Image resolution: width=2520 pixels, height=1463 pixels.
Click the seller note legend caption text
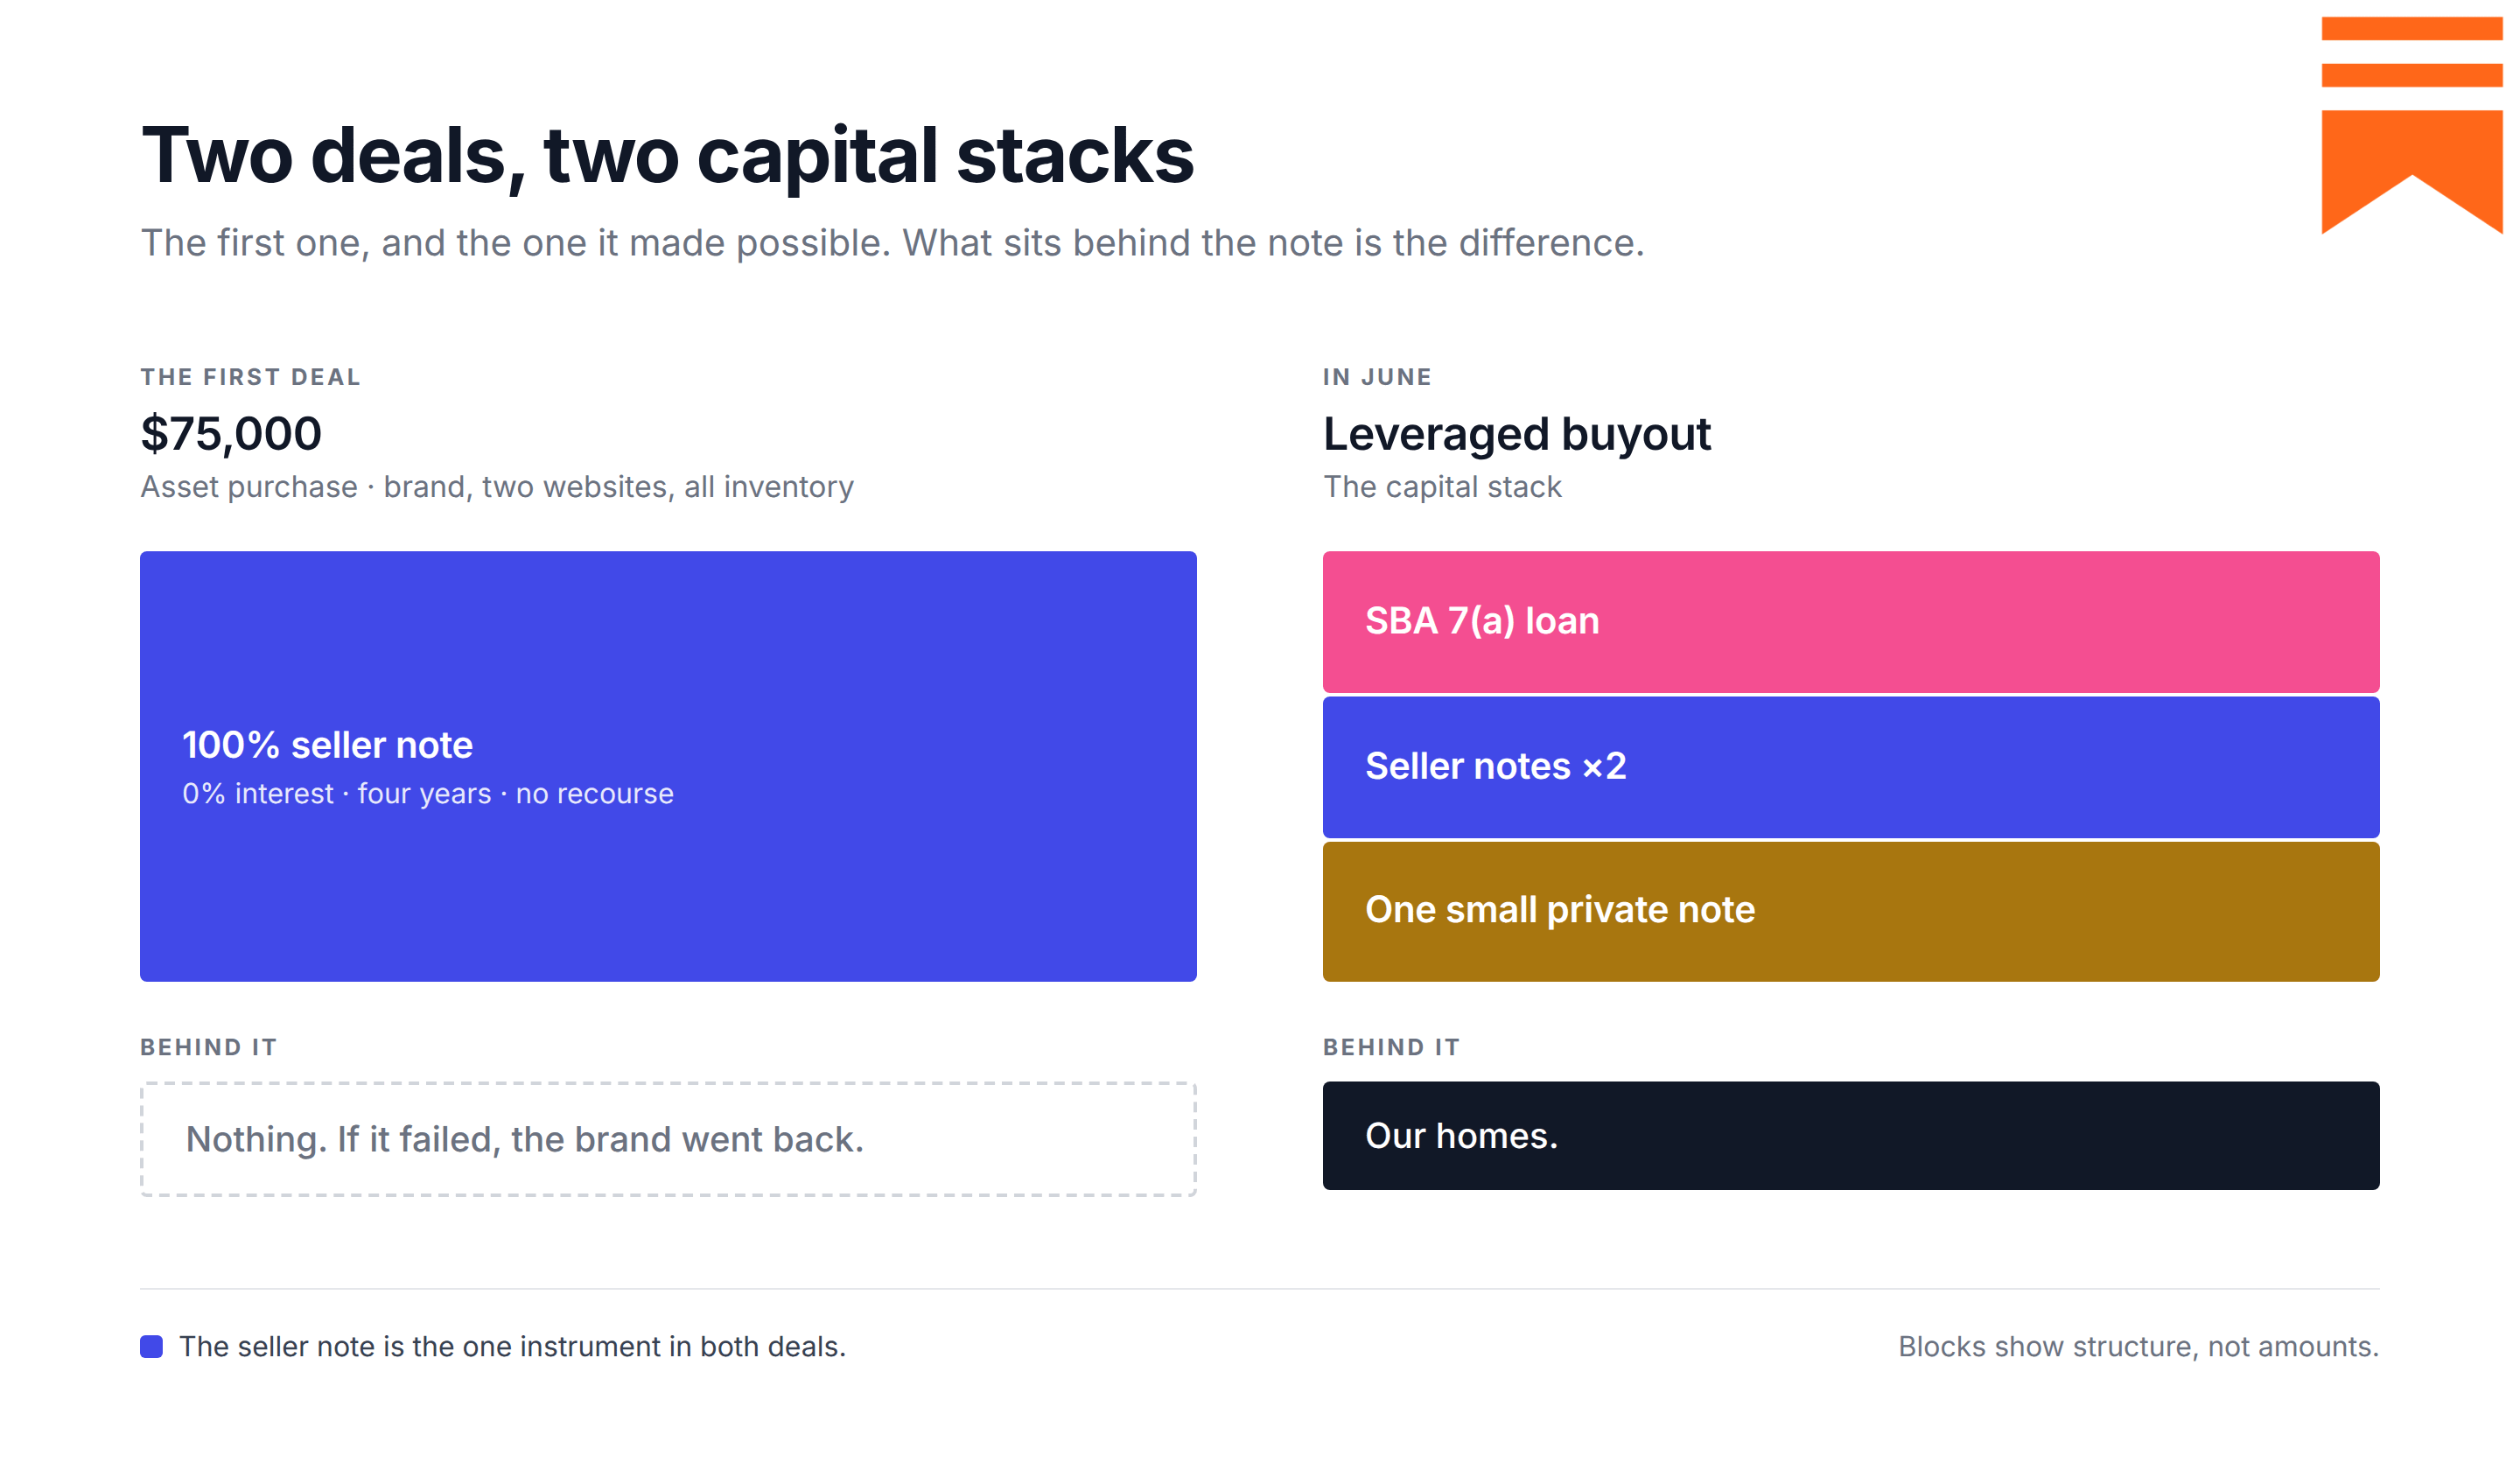512,1346
